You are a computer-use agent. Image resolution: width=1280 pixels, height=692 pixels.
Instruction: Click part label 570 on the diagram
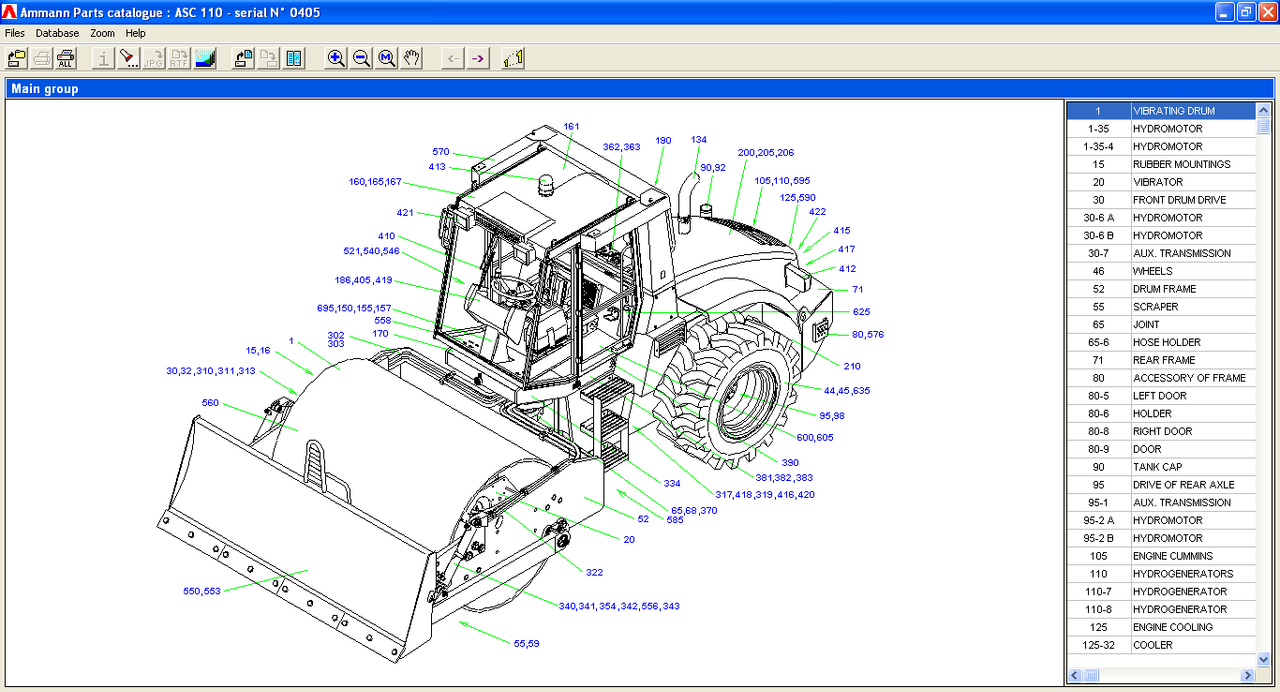click(441, 152)
